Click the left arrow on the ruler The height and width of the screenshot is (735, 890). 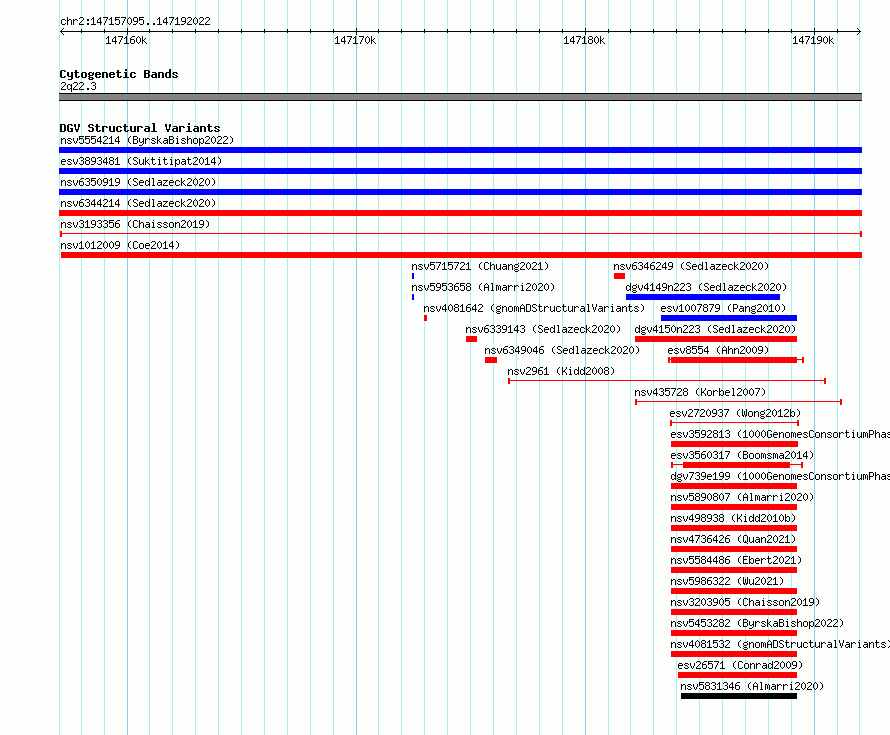[x=62, y=32]
